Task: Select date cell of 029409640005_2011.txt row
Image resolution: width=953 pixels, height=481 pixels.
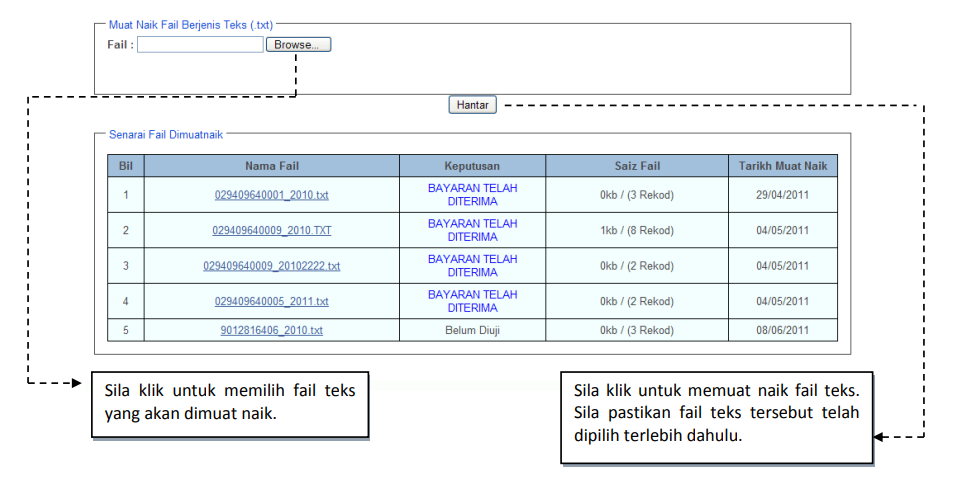Action: [x=783, y=301]
